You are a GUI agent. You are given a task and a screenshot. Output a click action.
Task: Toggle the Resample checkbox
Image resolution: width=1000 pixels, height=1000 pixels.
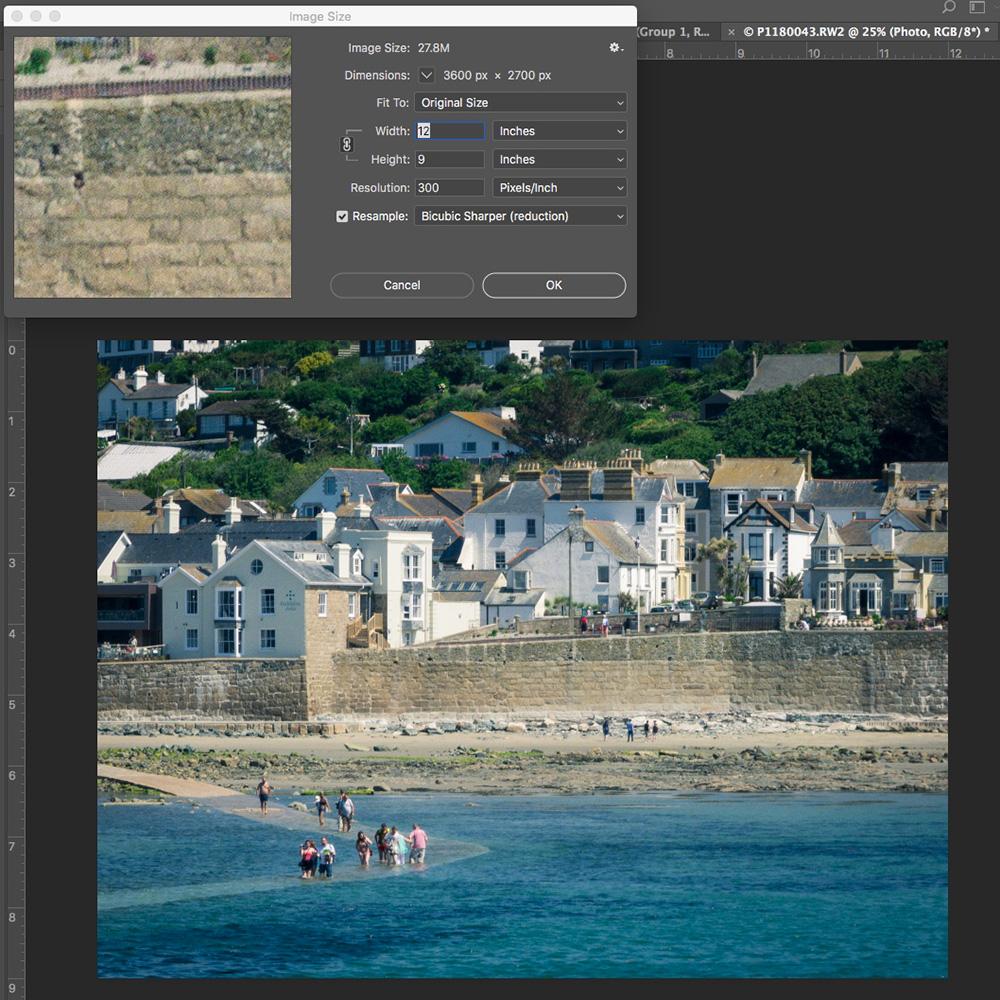pyautogui.click(x=342, y=216)
